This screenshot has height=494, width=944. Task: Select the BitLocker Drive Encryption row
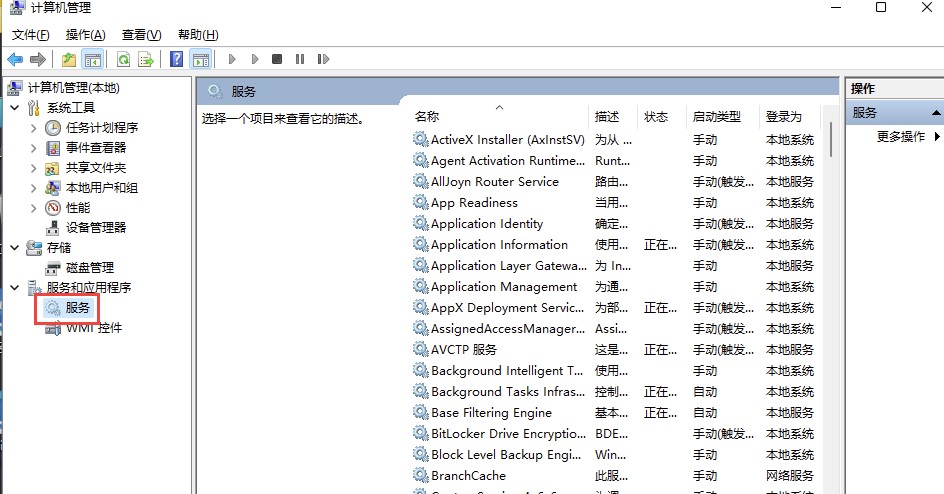[x=614, y=433]
